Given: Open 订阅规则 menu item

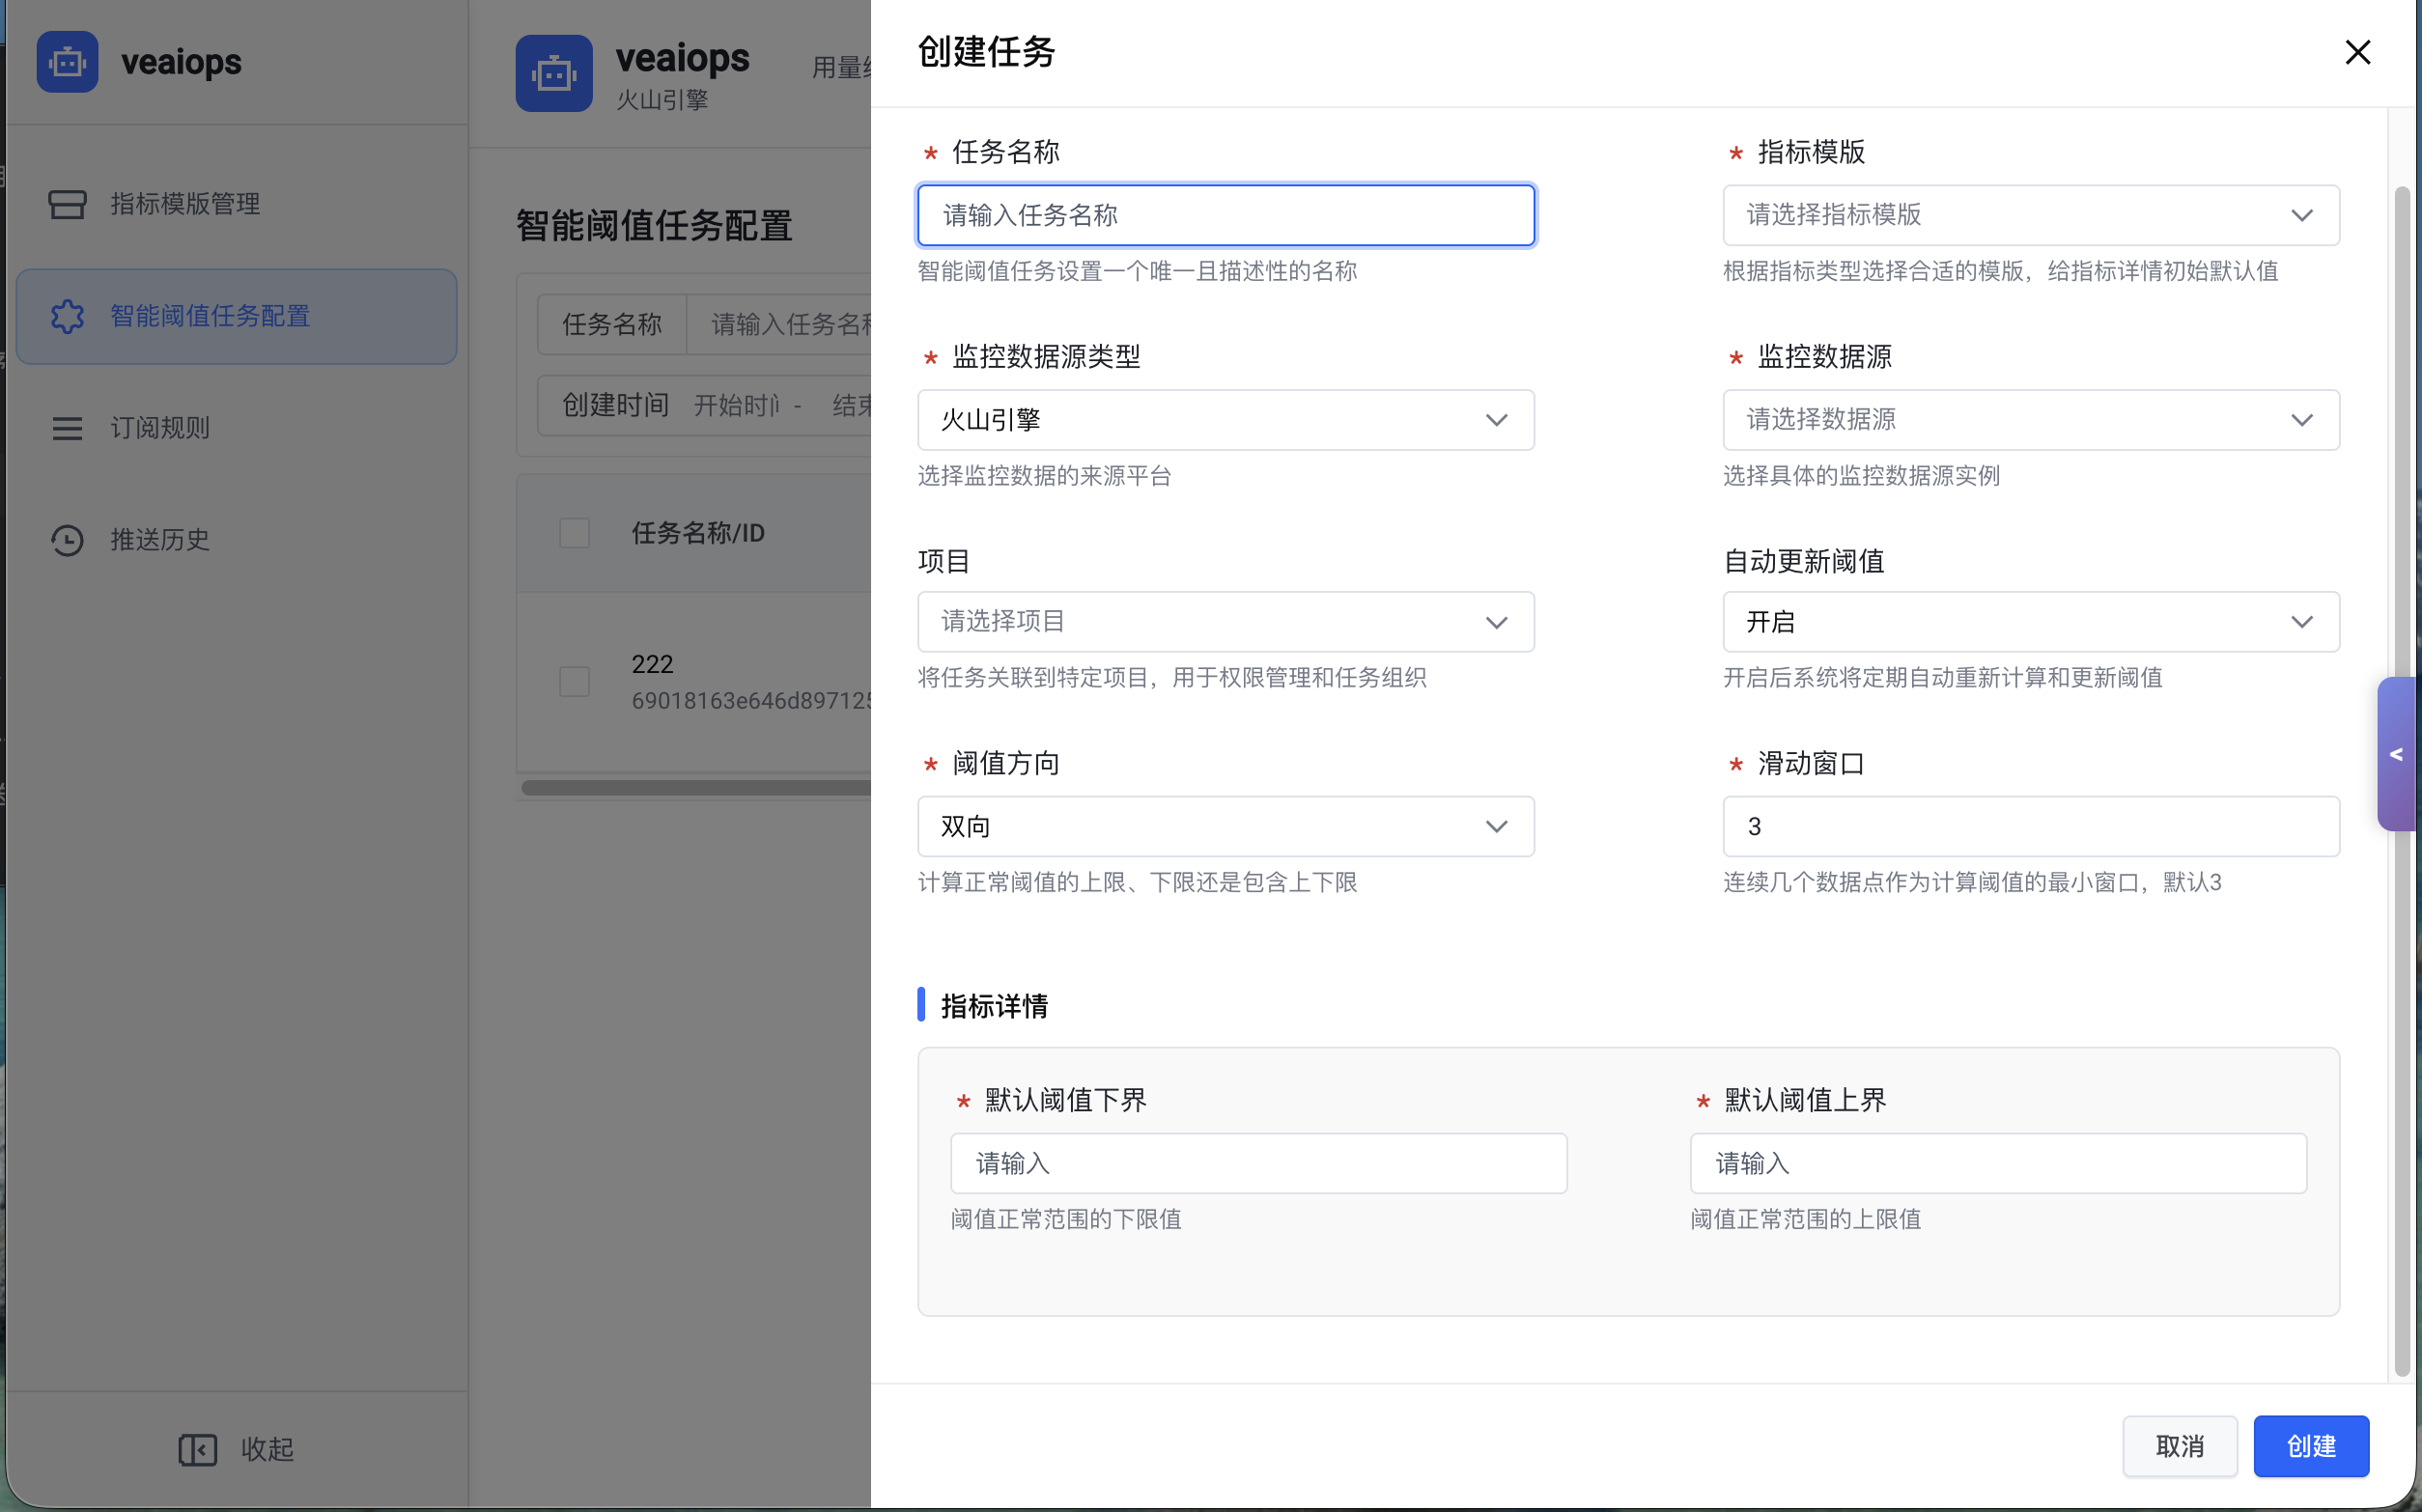Looking at the screenshot, I should click(160, 428).
